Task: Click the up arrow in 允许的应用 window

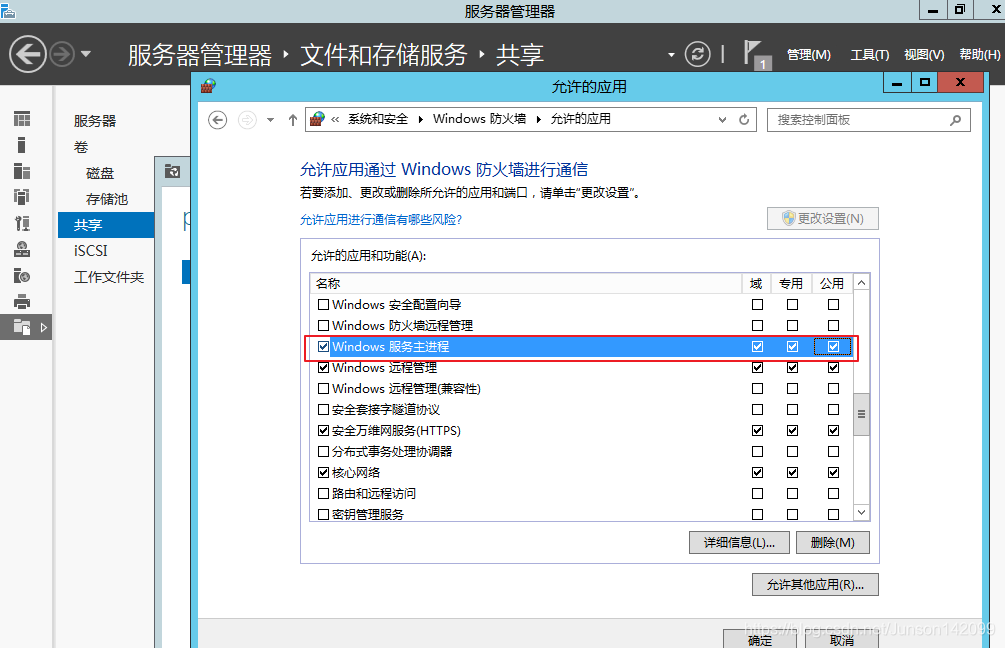Action: (293, 120)
